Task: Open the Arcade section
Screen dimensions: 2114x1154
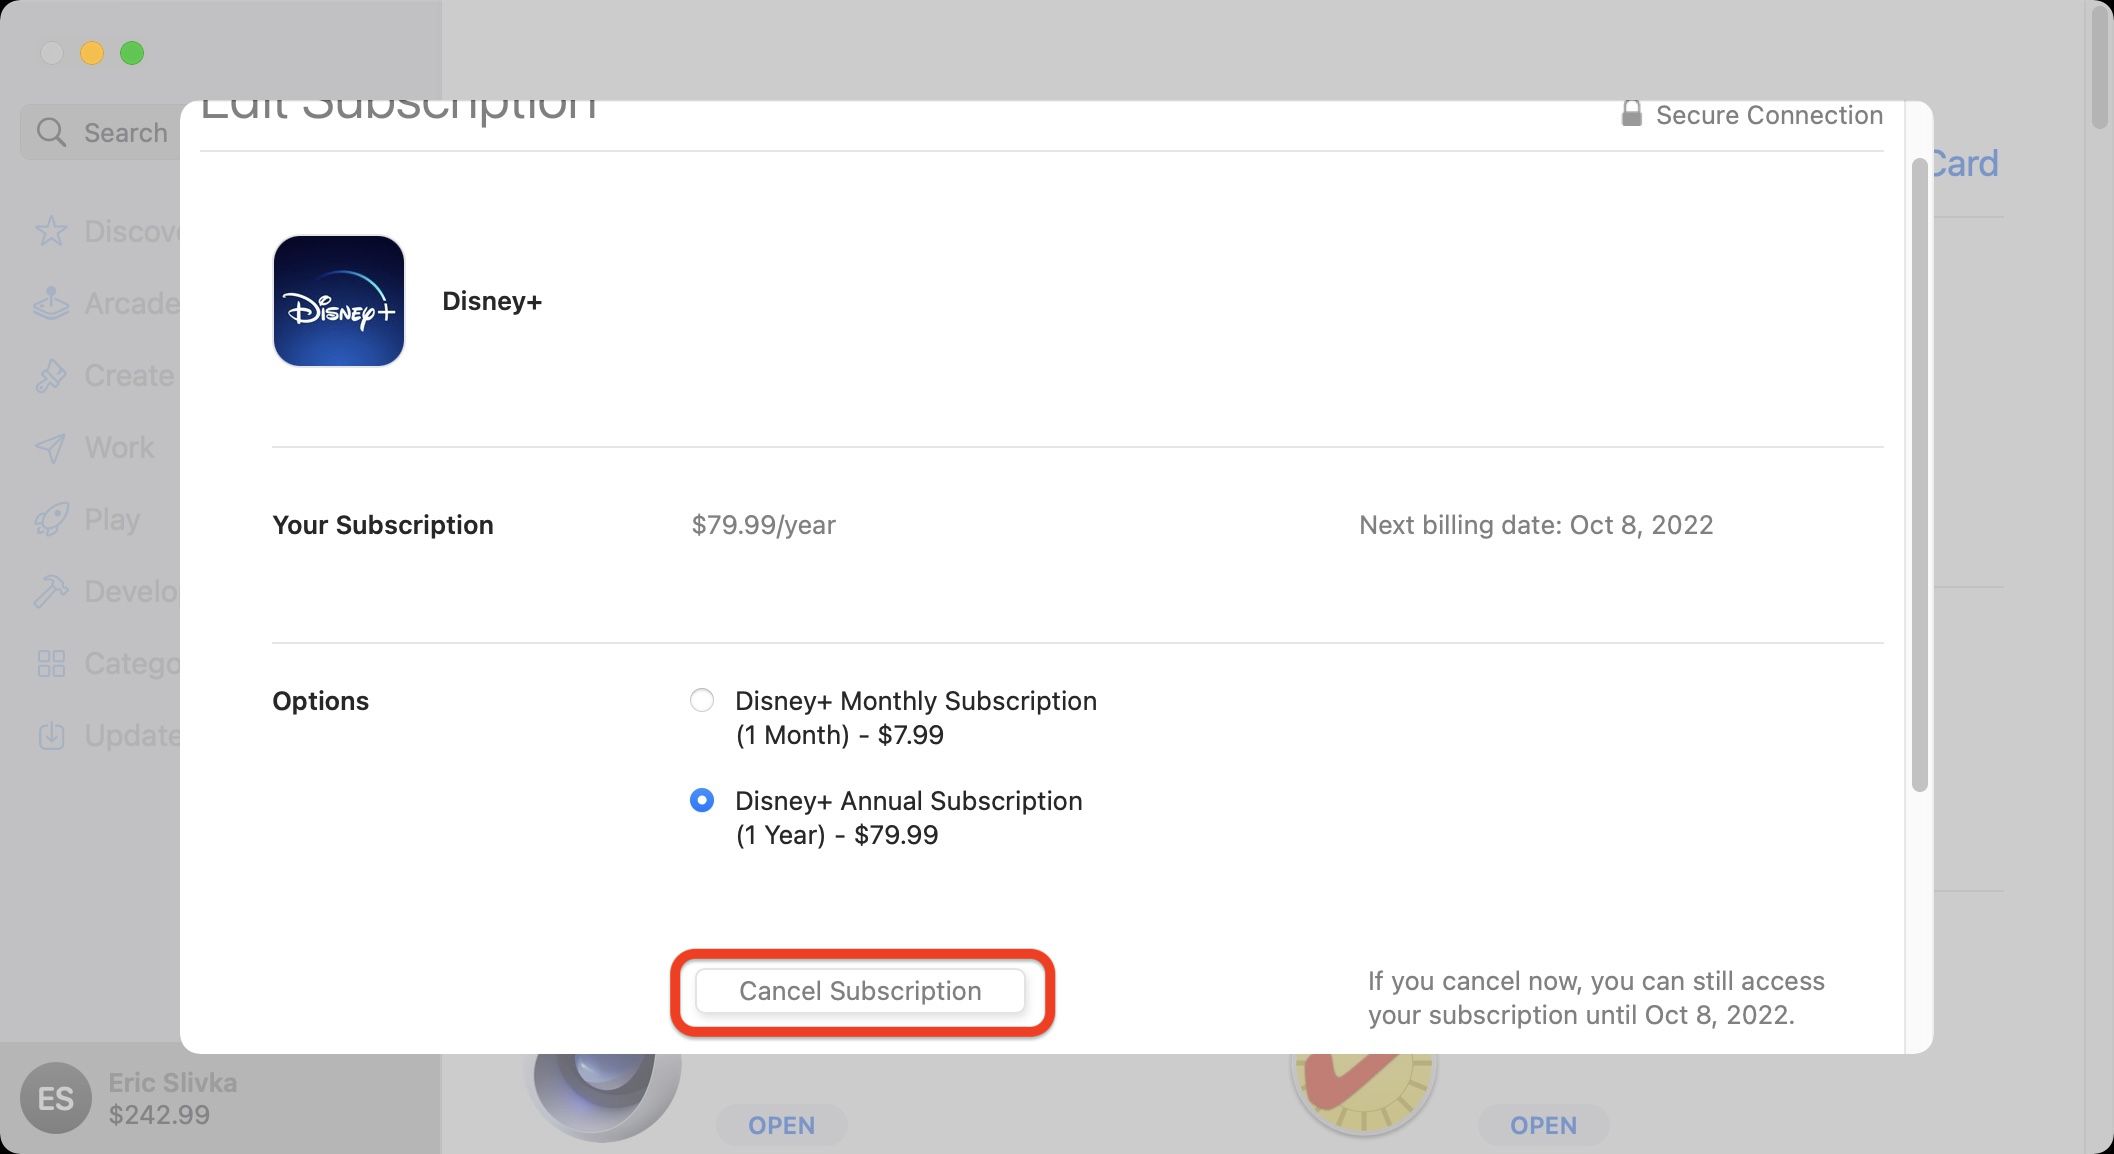Action: coord(110,303)
